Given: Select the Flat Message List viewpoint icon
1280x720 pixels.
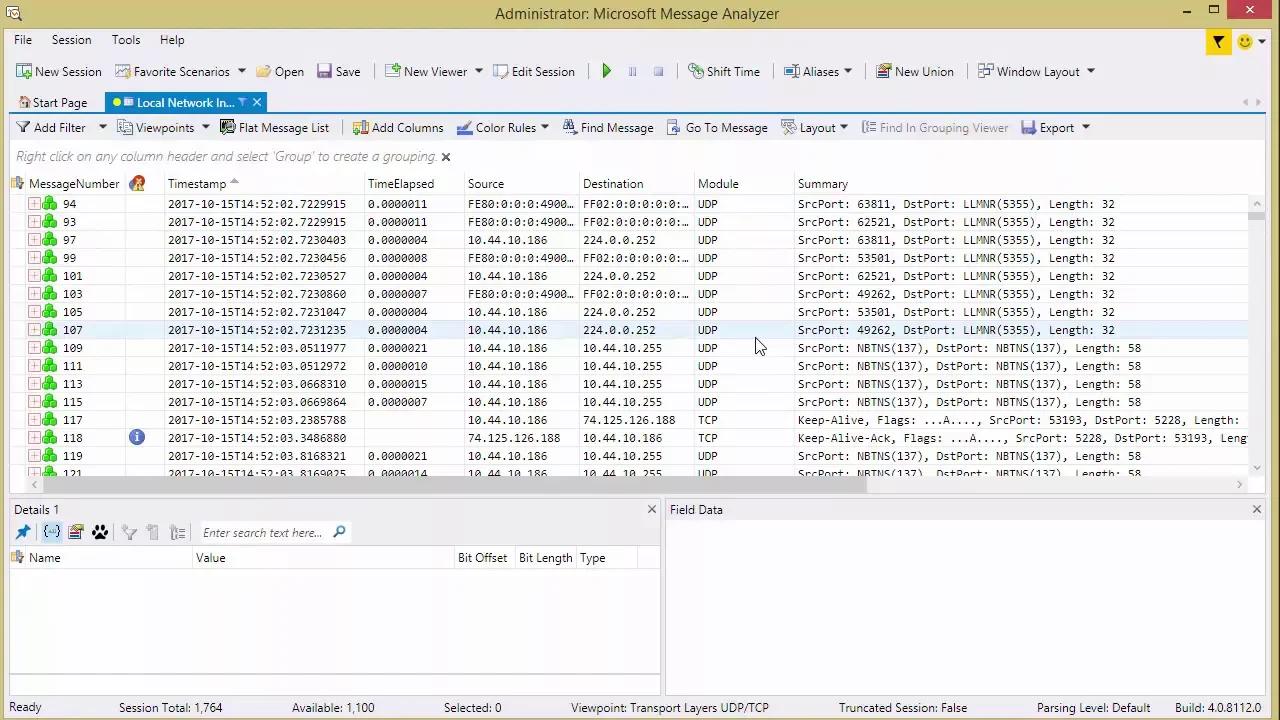Looking at the screenshot, I should point(227,127).
